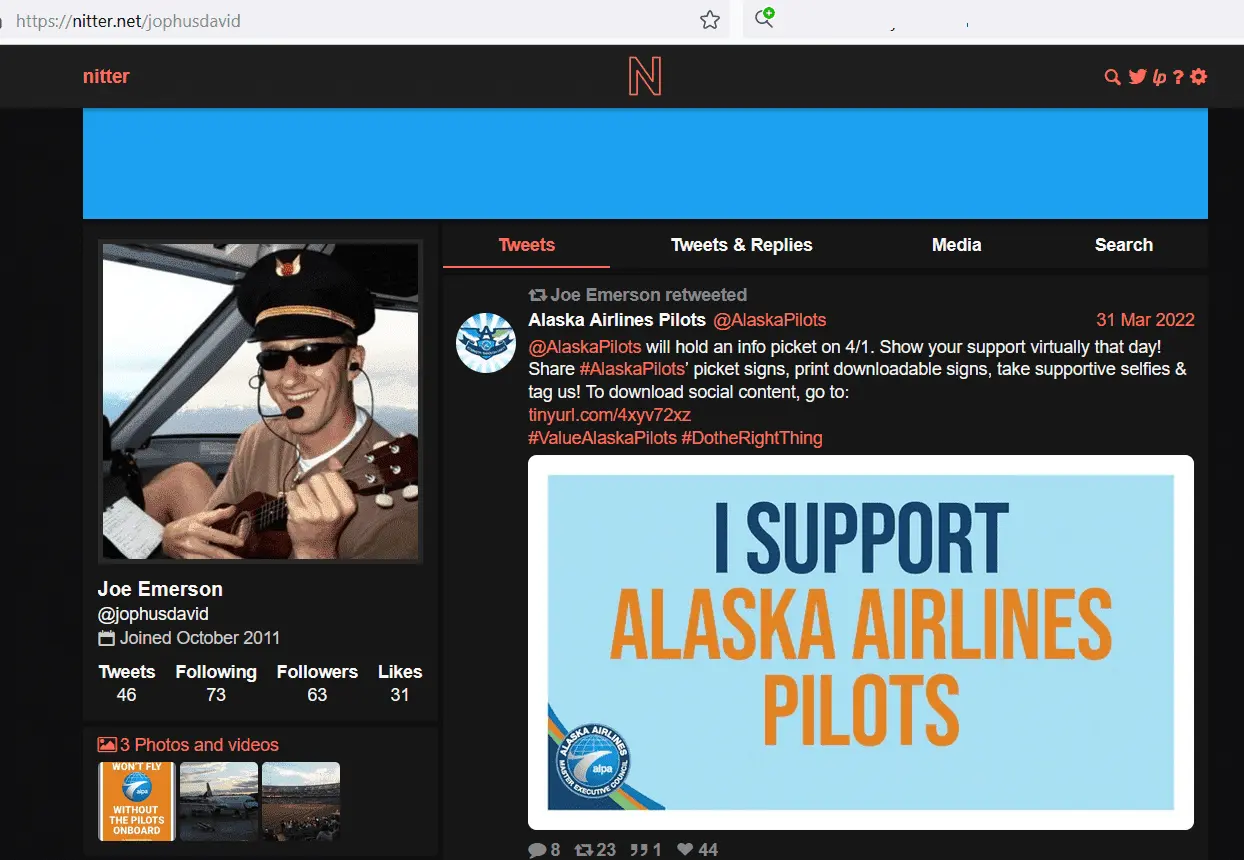Click the Likes count 31
Viewport: 1244px width, 860px height.
point(400,695)
